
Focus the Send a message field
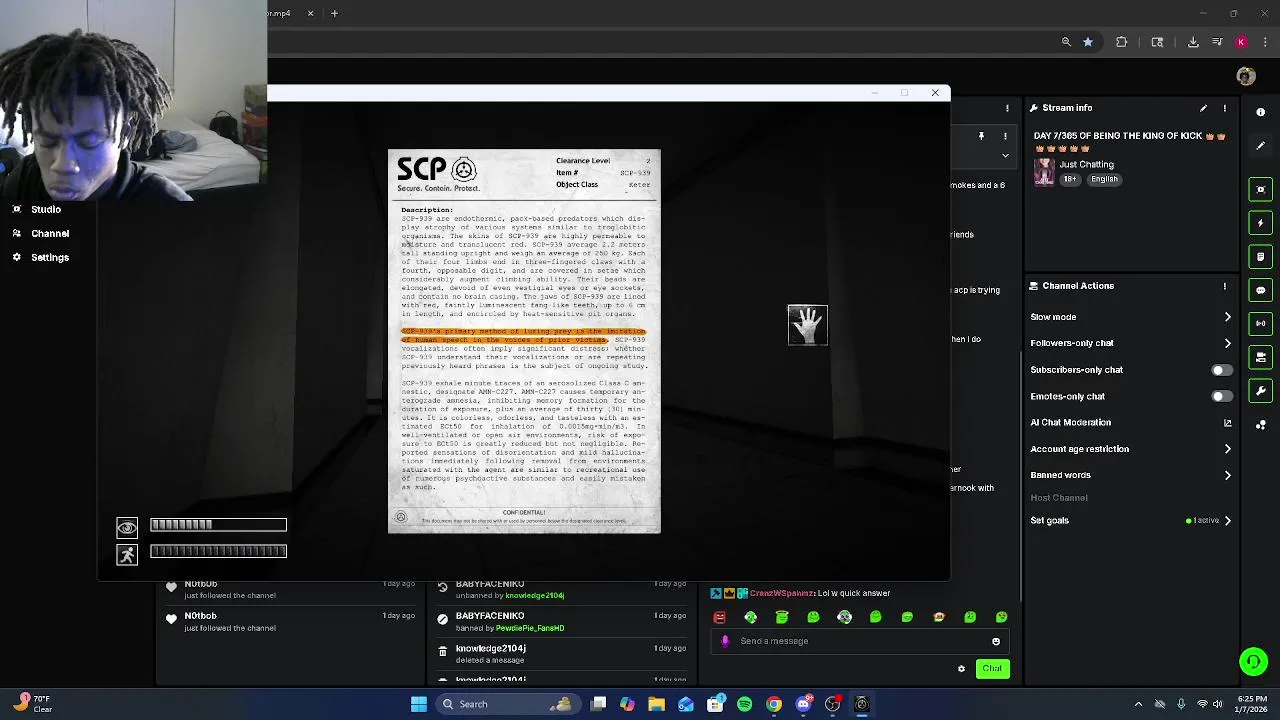(x=860, y=641)
